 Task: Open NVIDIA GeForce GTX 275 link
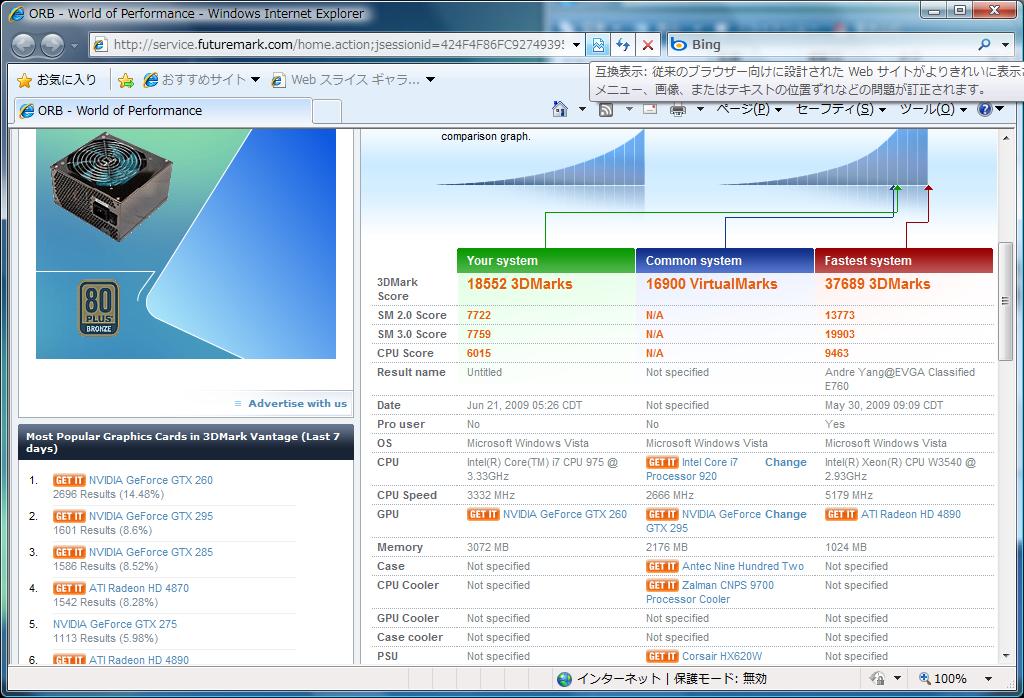tap(115, 624)
